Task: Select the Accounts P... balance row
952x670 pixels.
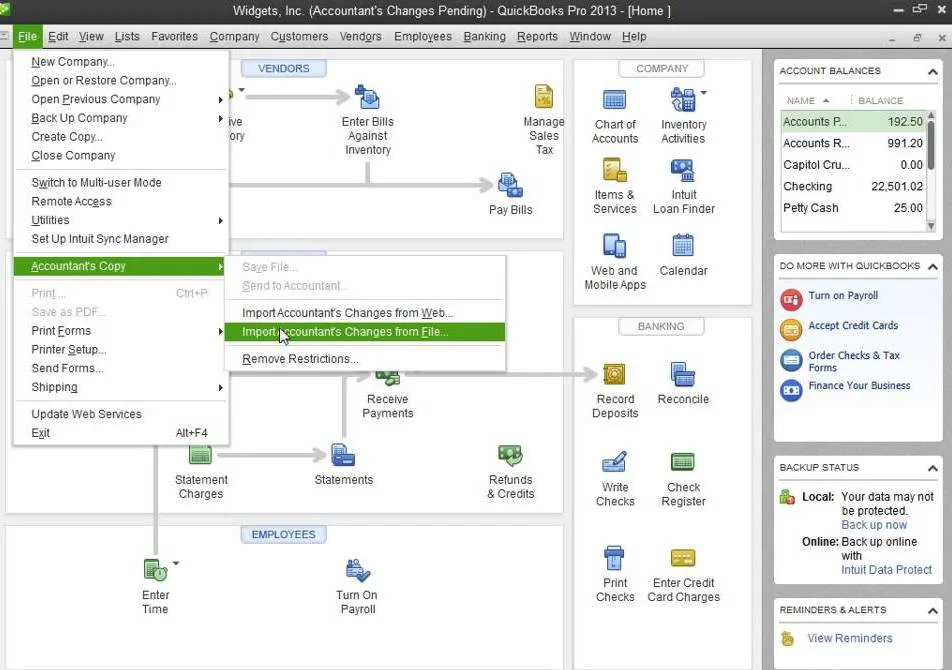Action: click(x=852, y=121)
